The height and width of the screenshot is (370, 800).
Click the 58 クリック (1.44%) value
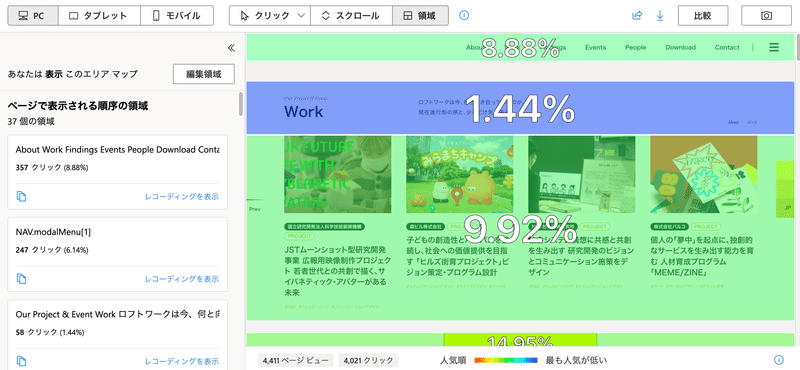point(49,332)
